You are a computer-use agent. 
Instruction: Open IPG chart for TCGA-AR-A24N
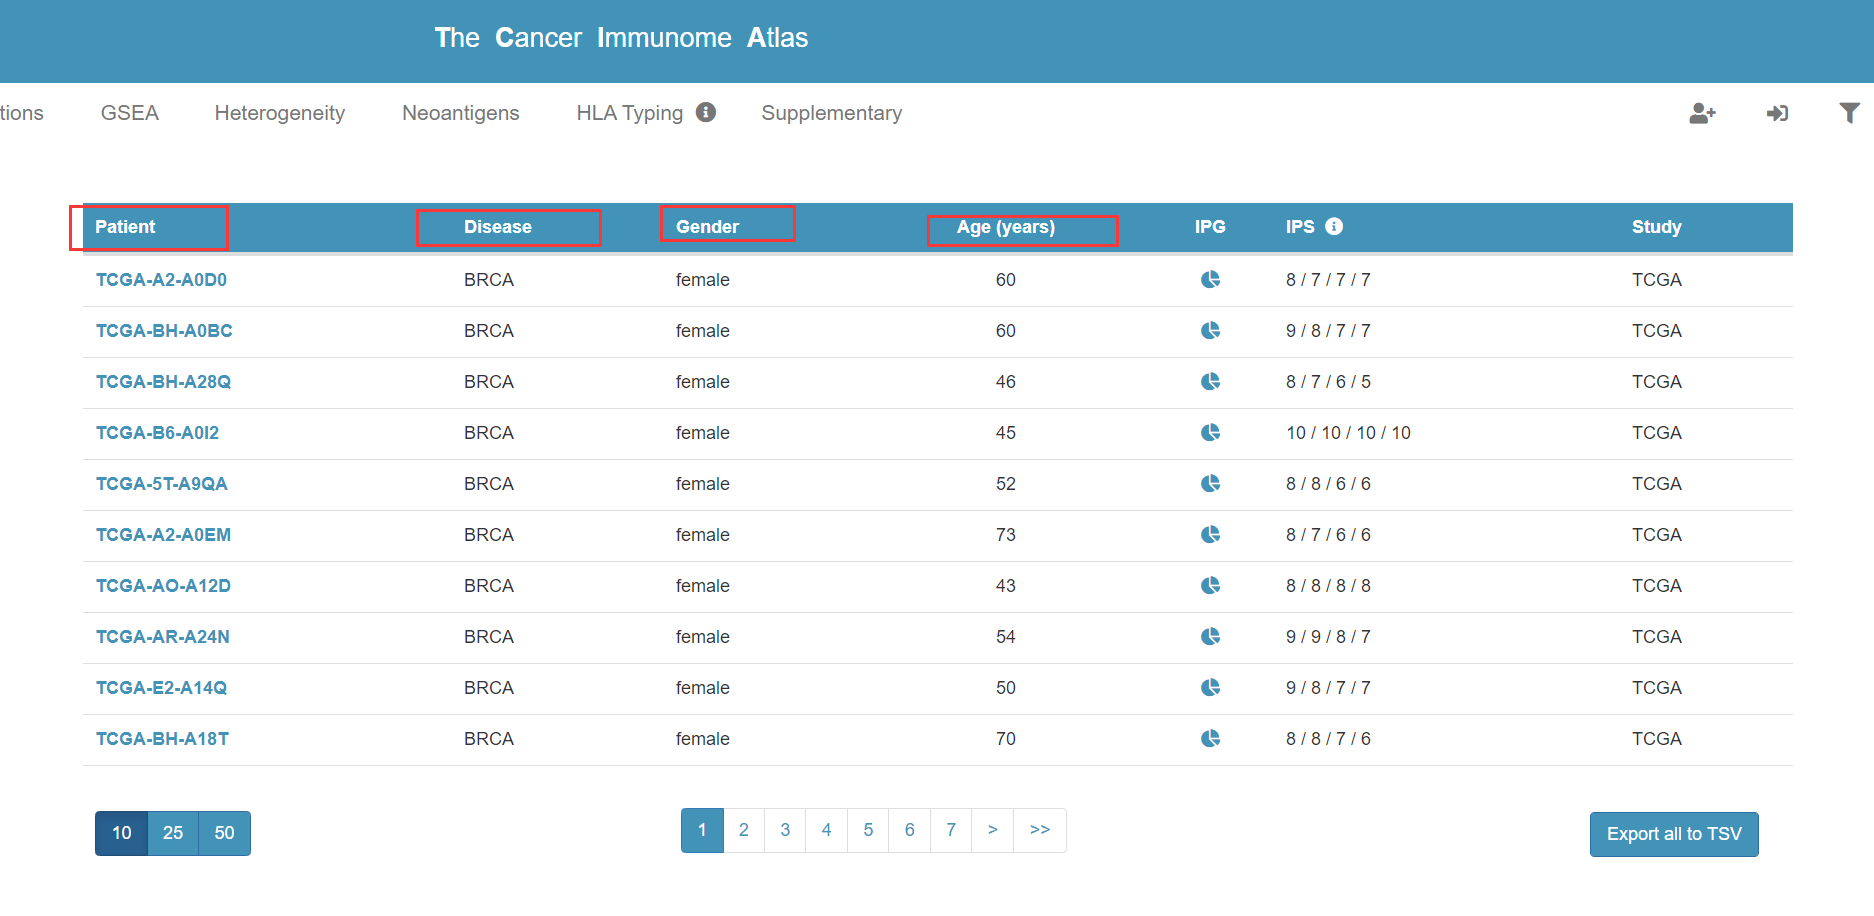coord(1210,636)
